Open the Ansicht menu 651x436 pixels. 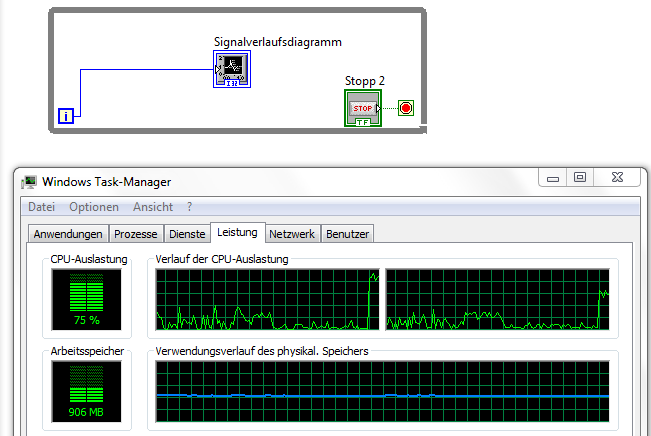click(x=153, y=207)
